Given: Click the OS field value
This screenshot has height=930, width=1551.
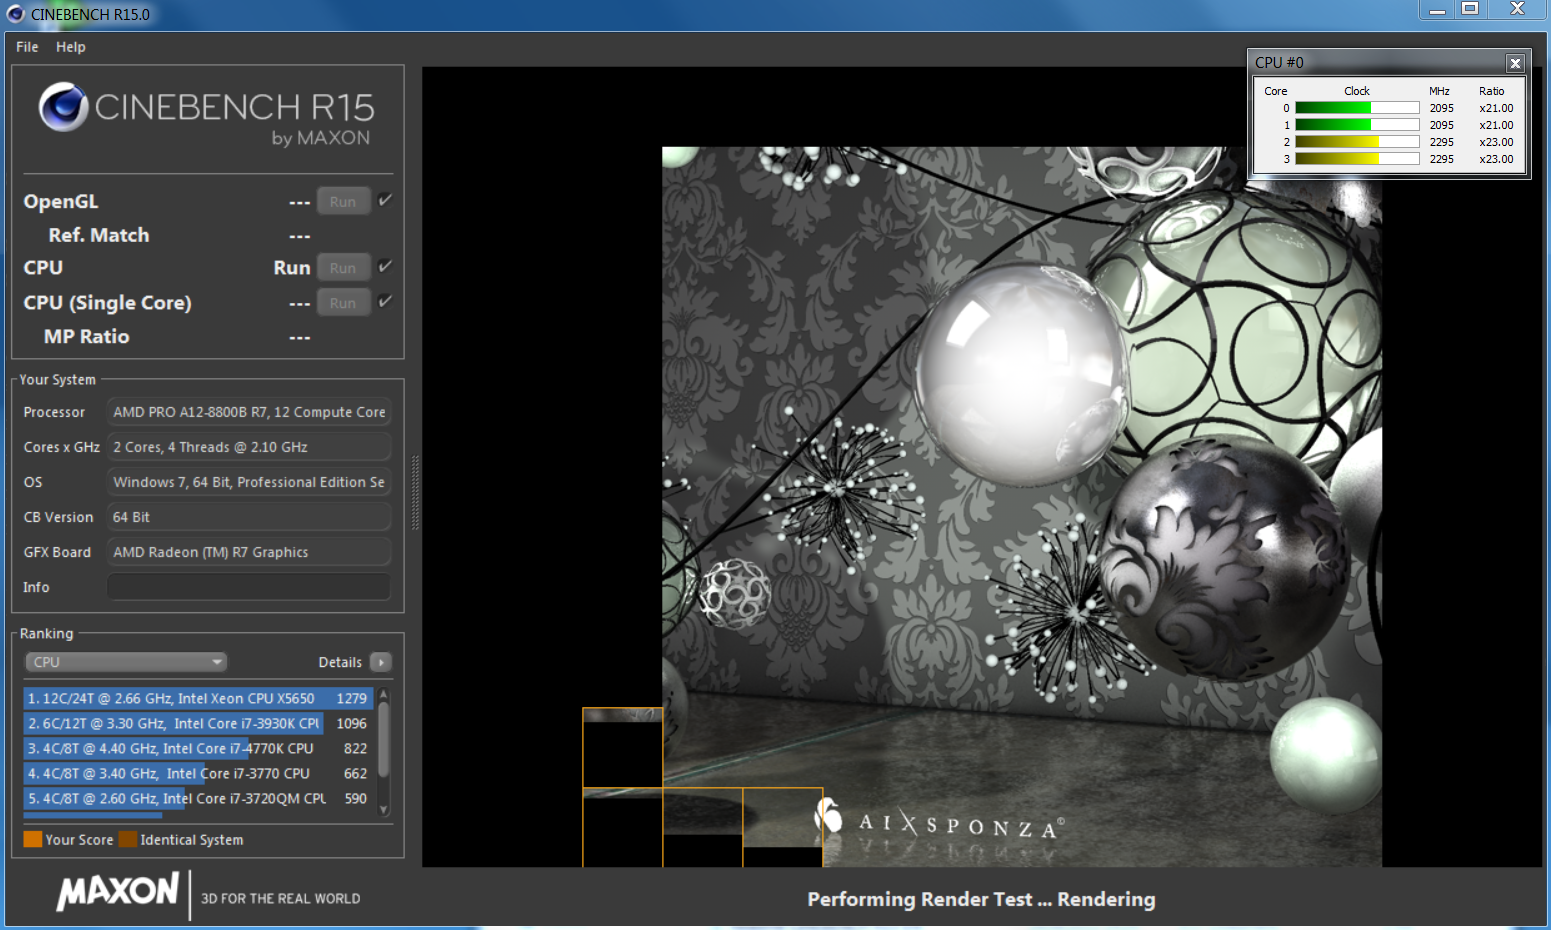Looking at the screenshot, I should pyautogui.click(x=248, y=482).
